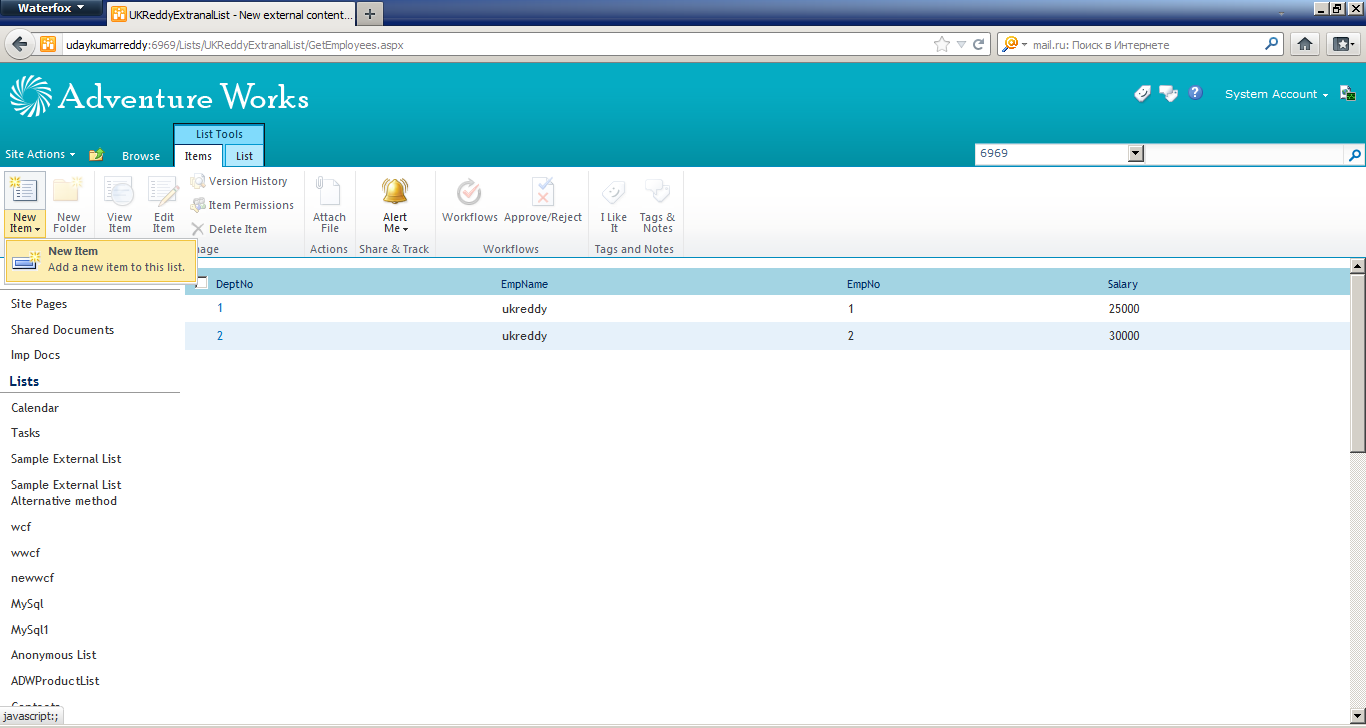
Task: Click the Approve/Reject icon
Action: tap(543, 190)
